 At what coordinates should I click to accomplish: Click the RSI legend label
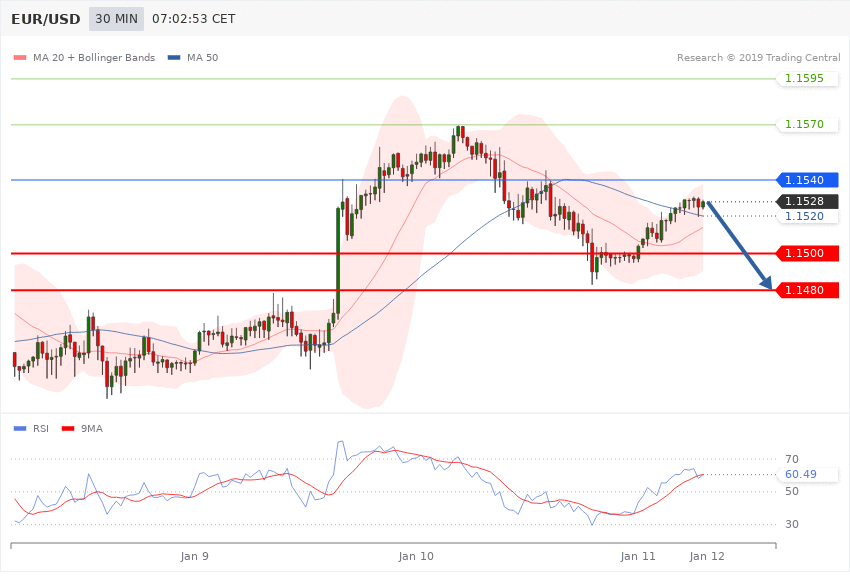(41, 429)
